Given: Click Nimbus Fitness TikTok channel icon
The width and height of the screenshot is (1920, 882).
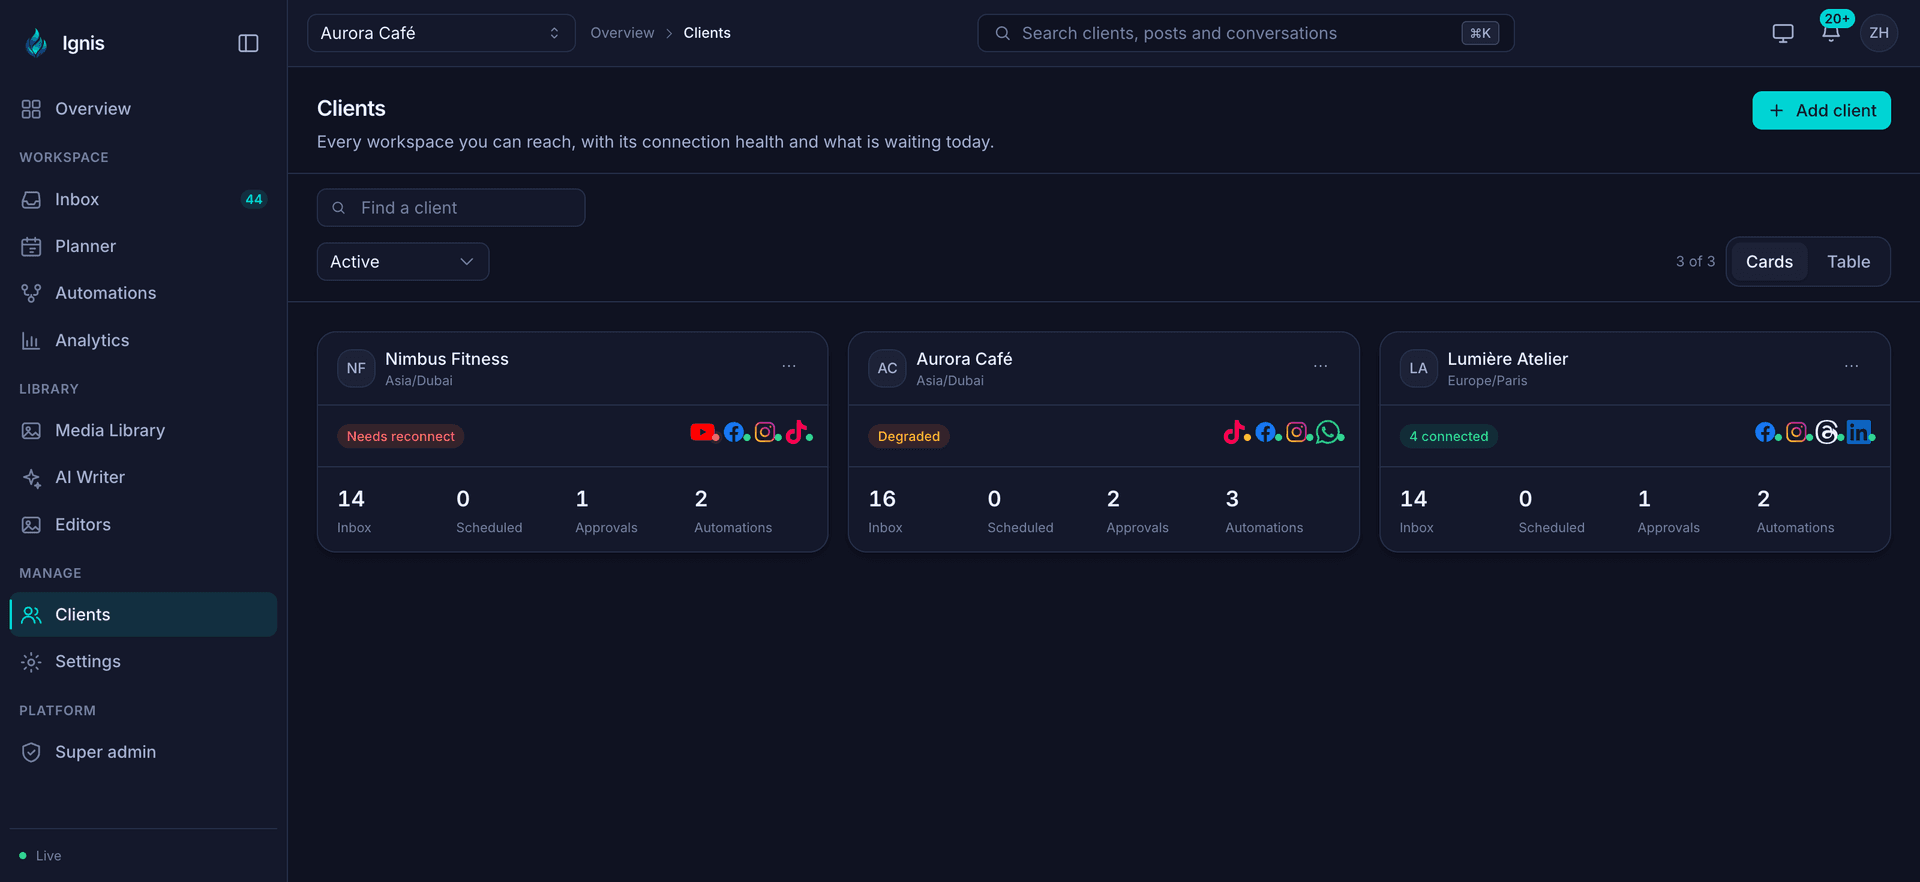Looking at the screenshot, I should [797, 432].
